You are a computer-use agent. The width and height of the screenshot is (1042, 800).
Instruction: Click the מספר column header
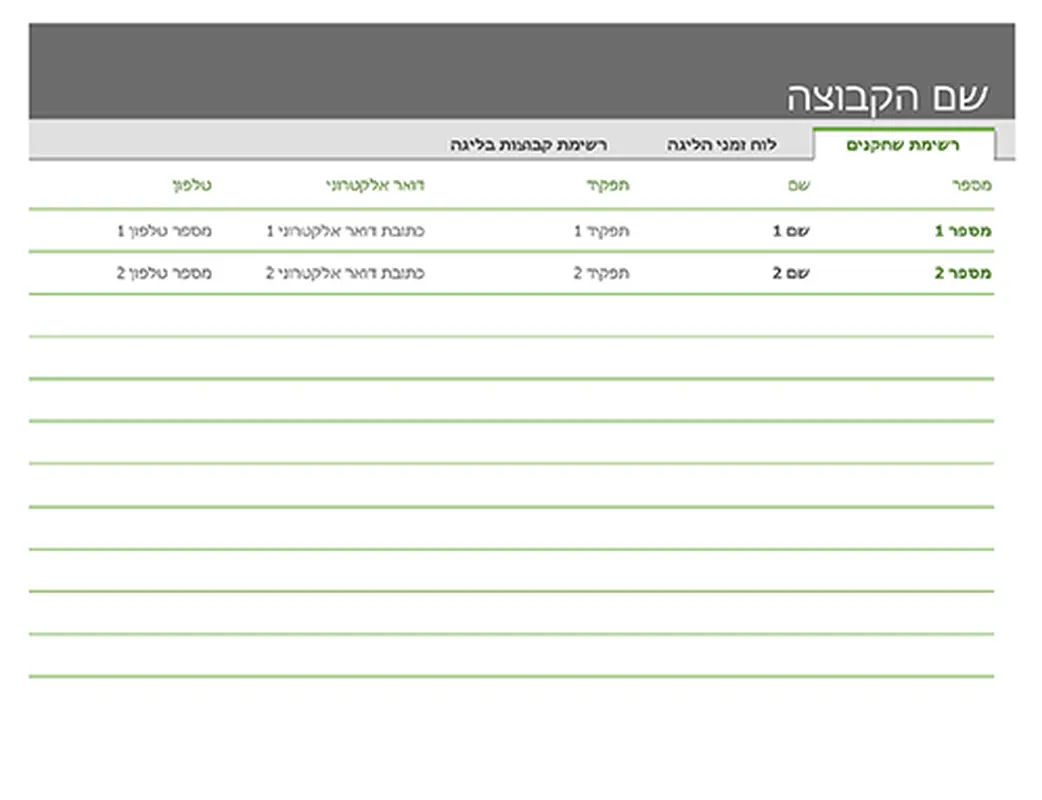click(x=972, y=185)
